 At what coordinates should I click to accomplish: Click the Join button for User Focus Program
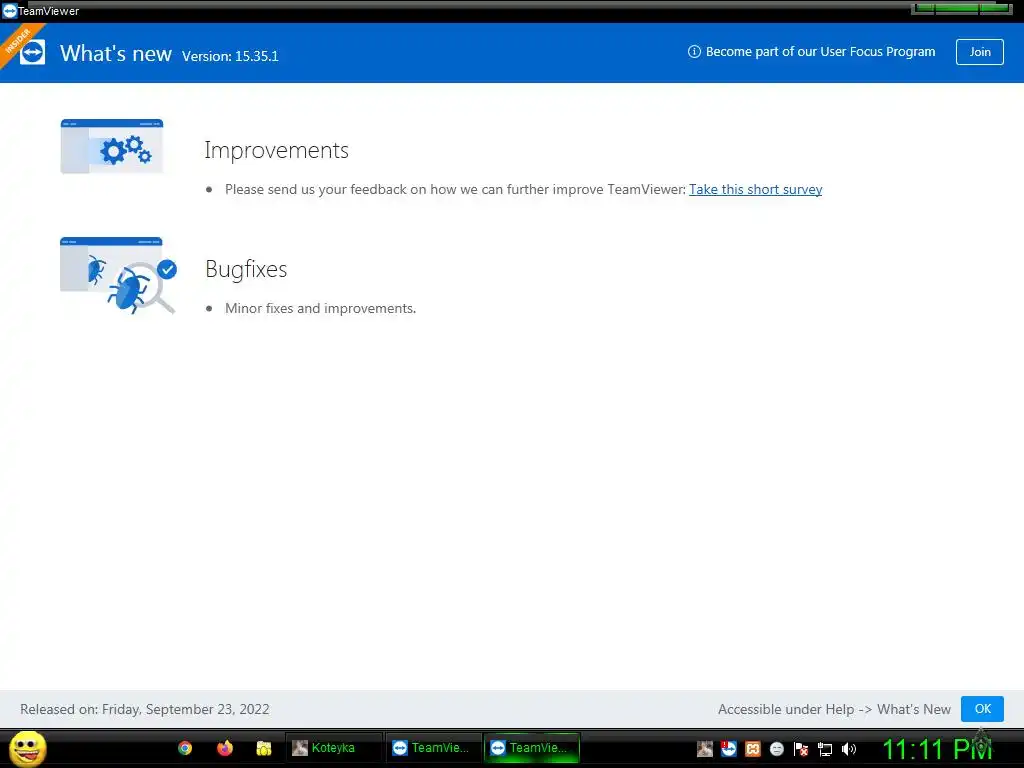point(980,52)
